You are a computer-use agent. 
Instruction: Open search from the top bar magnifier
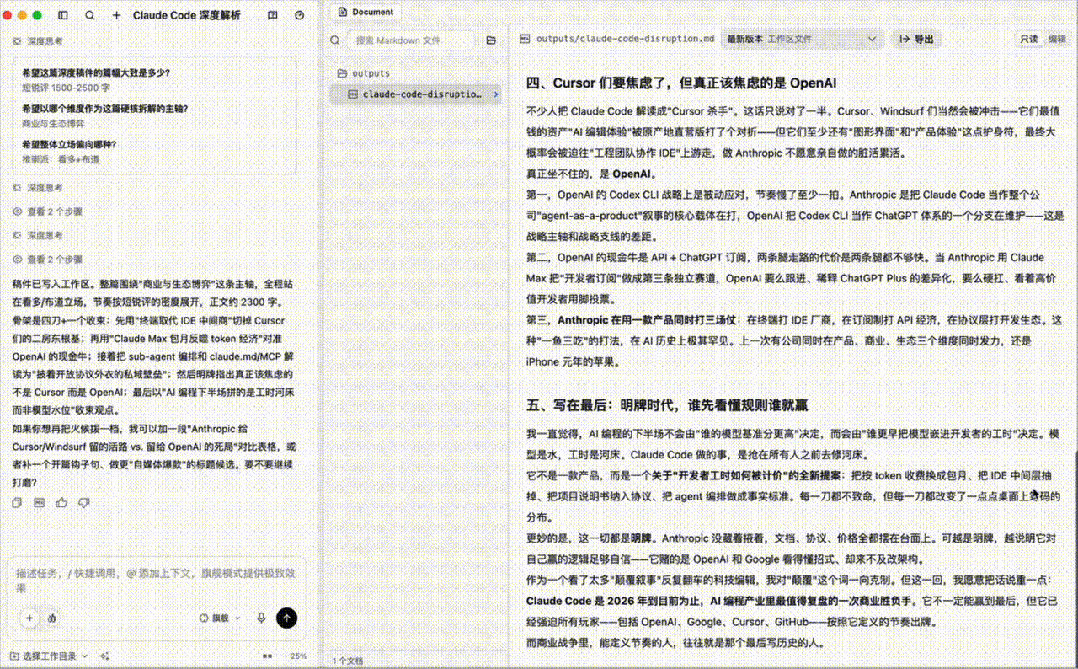click(89, 15)
